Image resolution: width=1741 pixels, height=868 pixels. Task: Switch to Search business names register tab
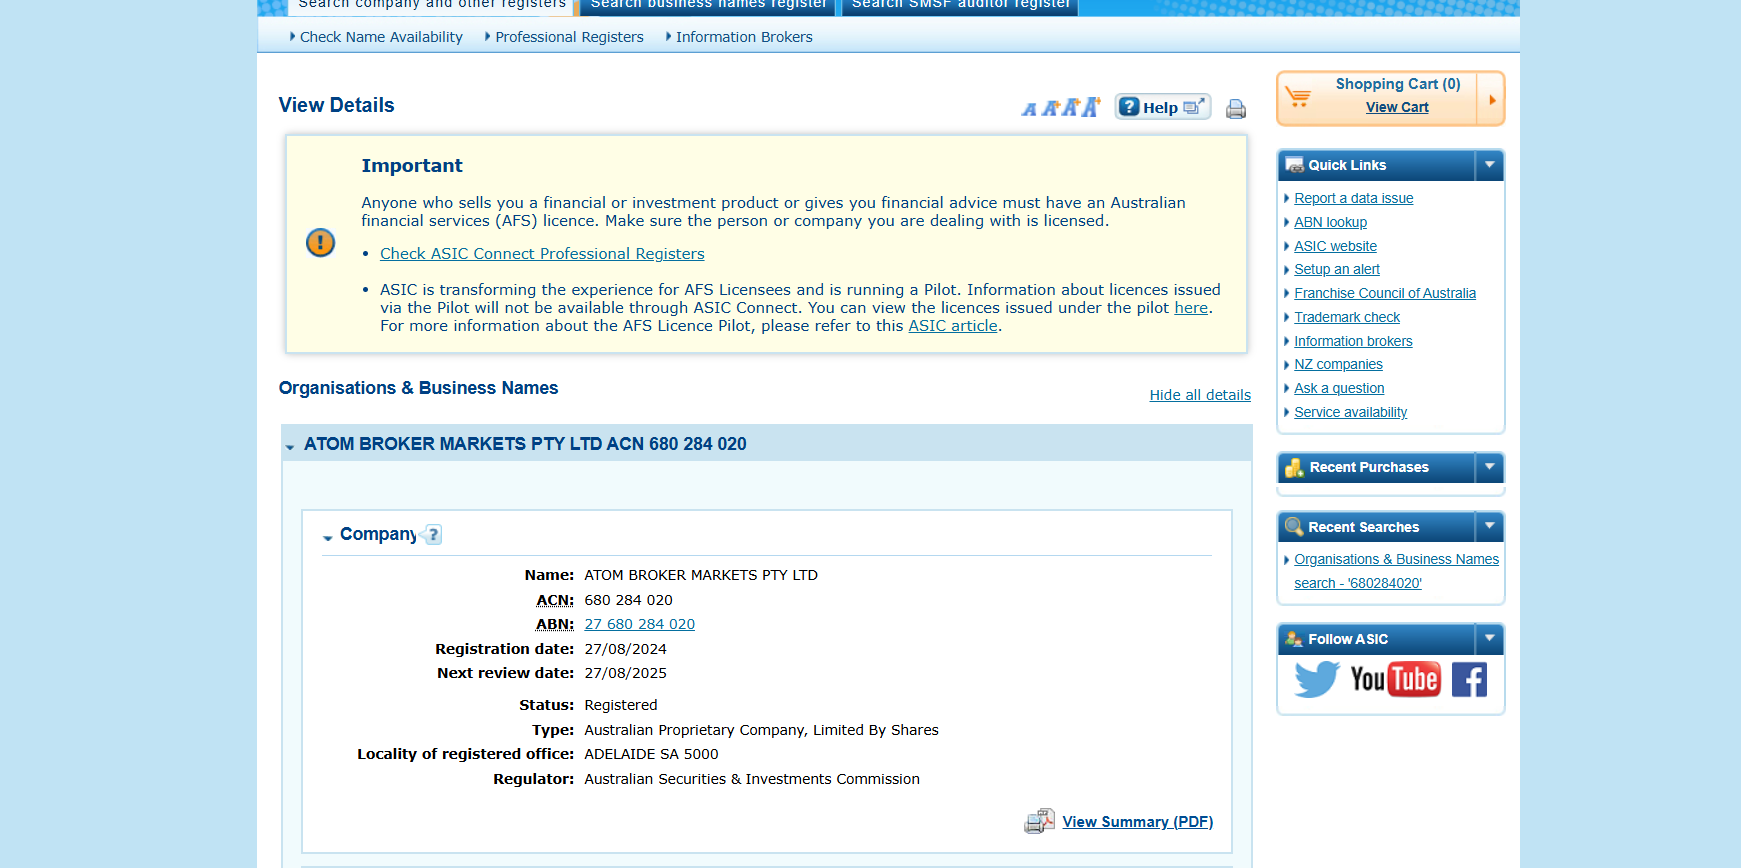point(708,5)
